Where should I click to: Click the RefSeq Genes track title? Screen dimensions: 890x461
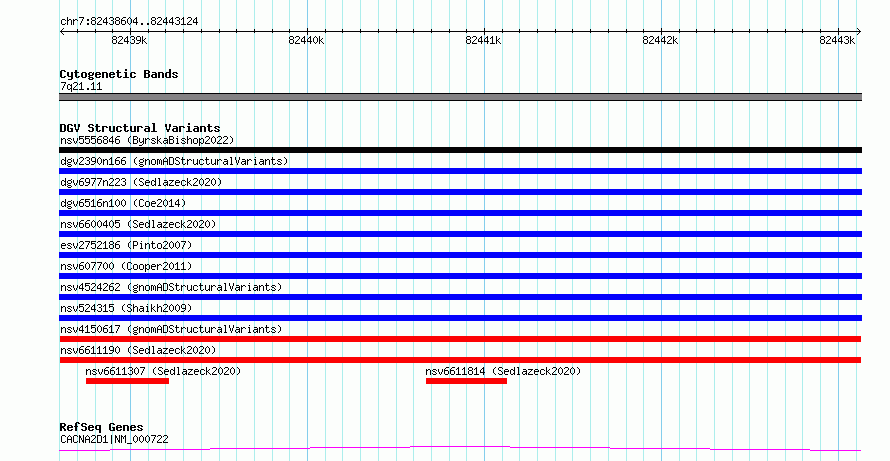pyautogui.click(x=102, y=428)
